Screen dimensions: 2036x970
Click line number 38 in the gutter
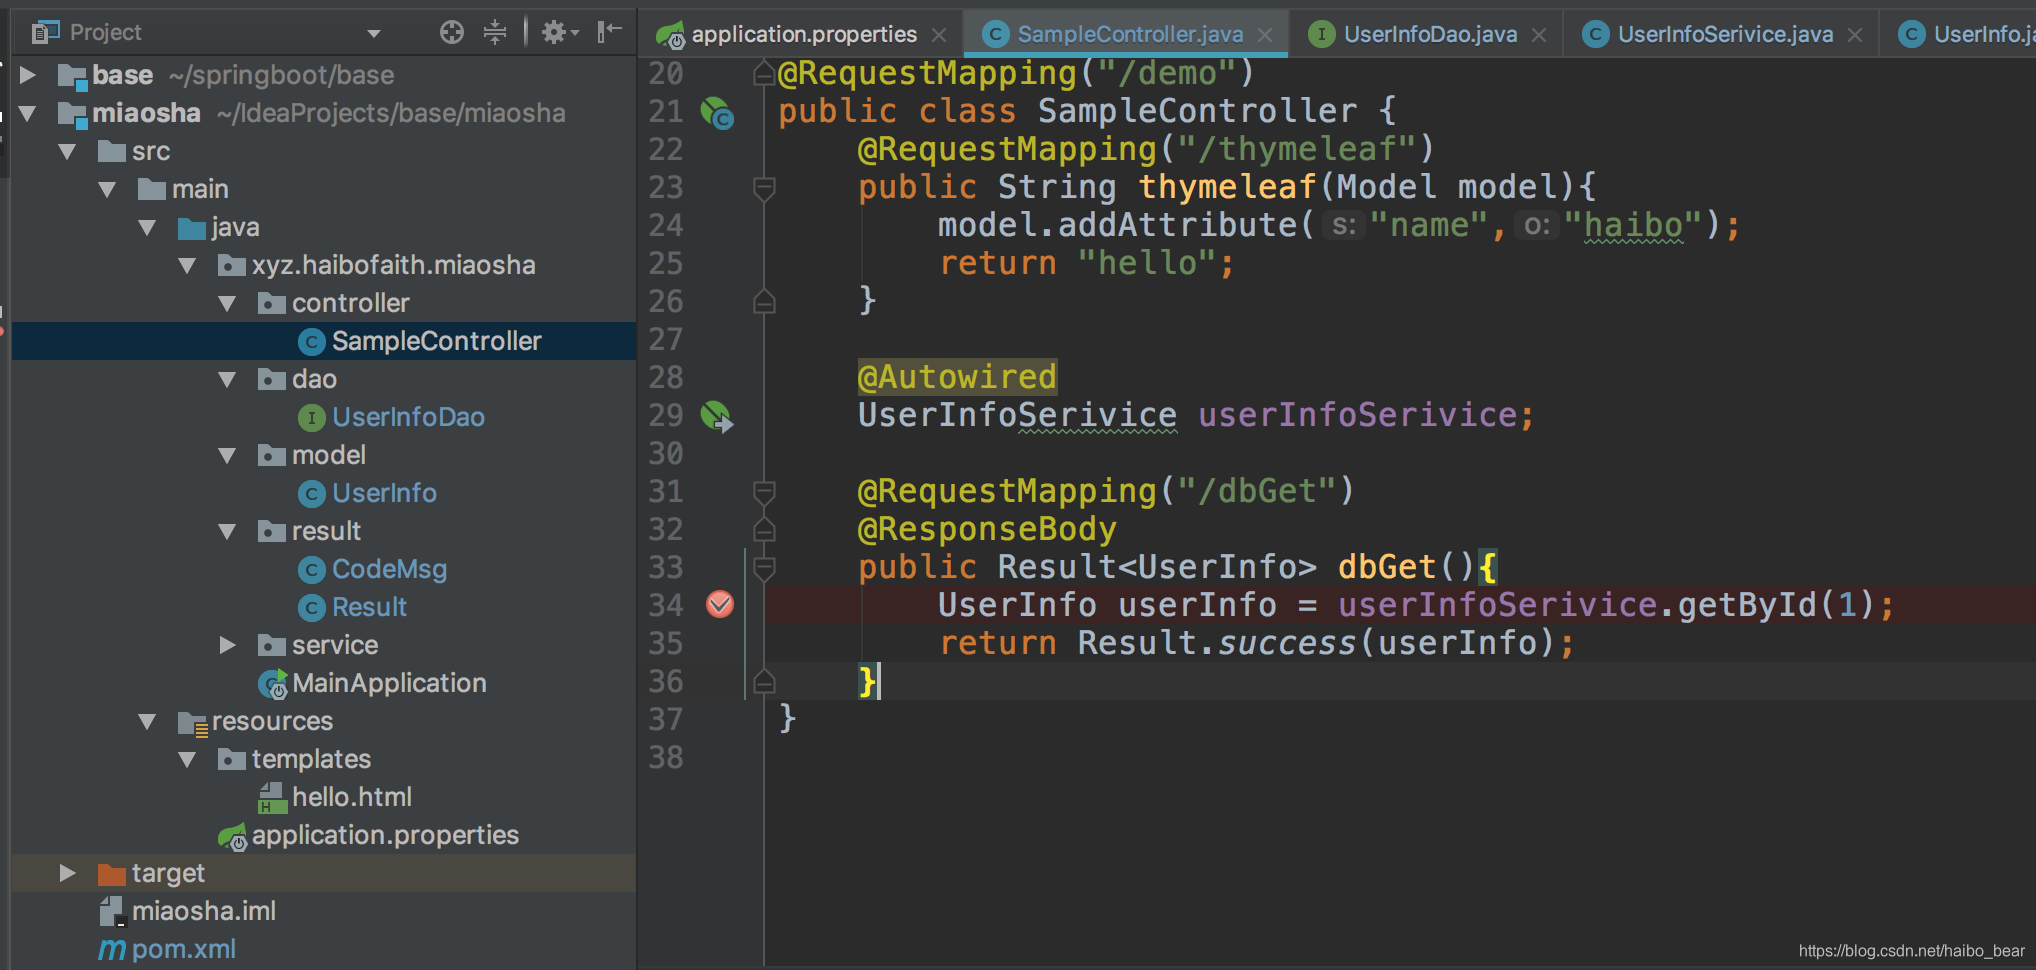(x=666, y=757)
